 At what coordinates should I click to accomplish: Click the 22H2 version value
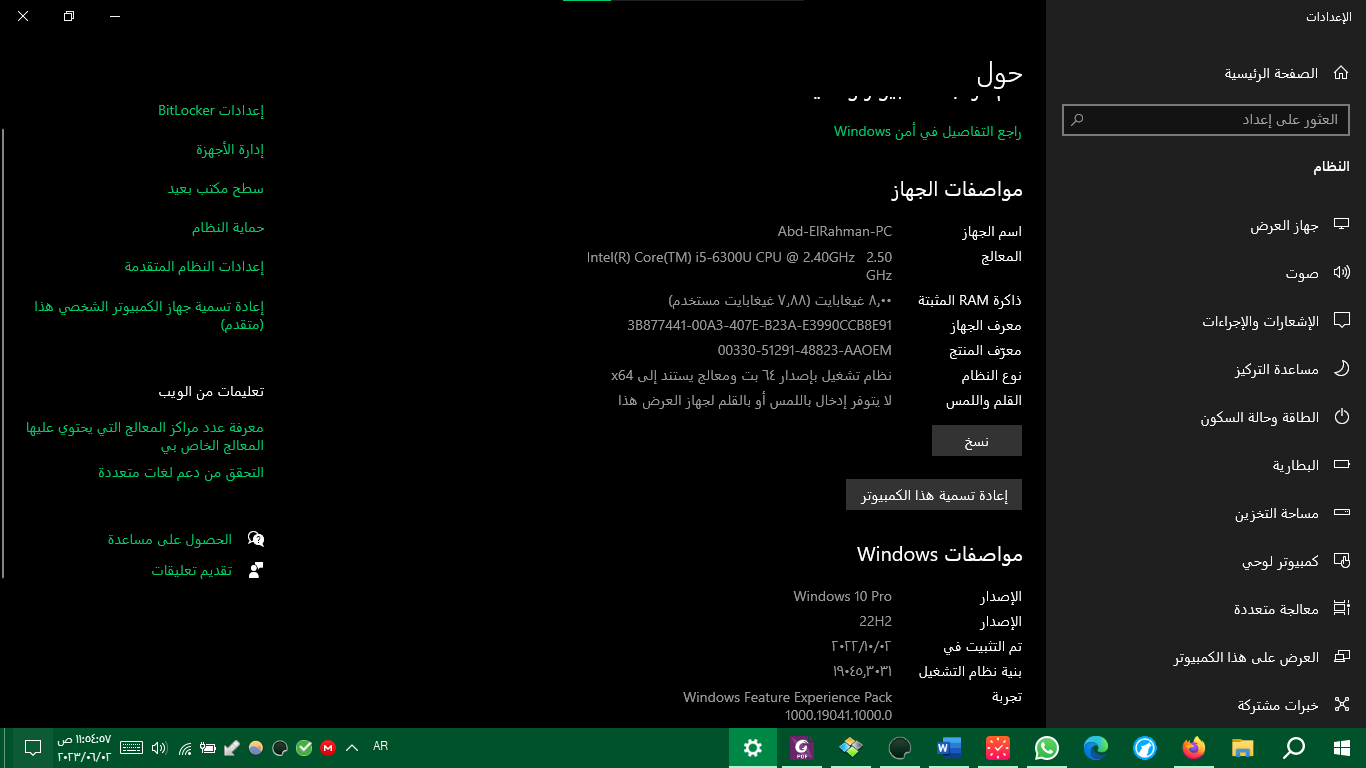click(875, 621)
